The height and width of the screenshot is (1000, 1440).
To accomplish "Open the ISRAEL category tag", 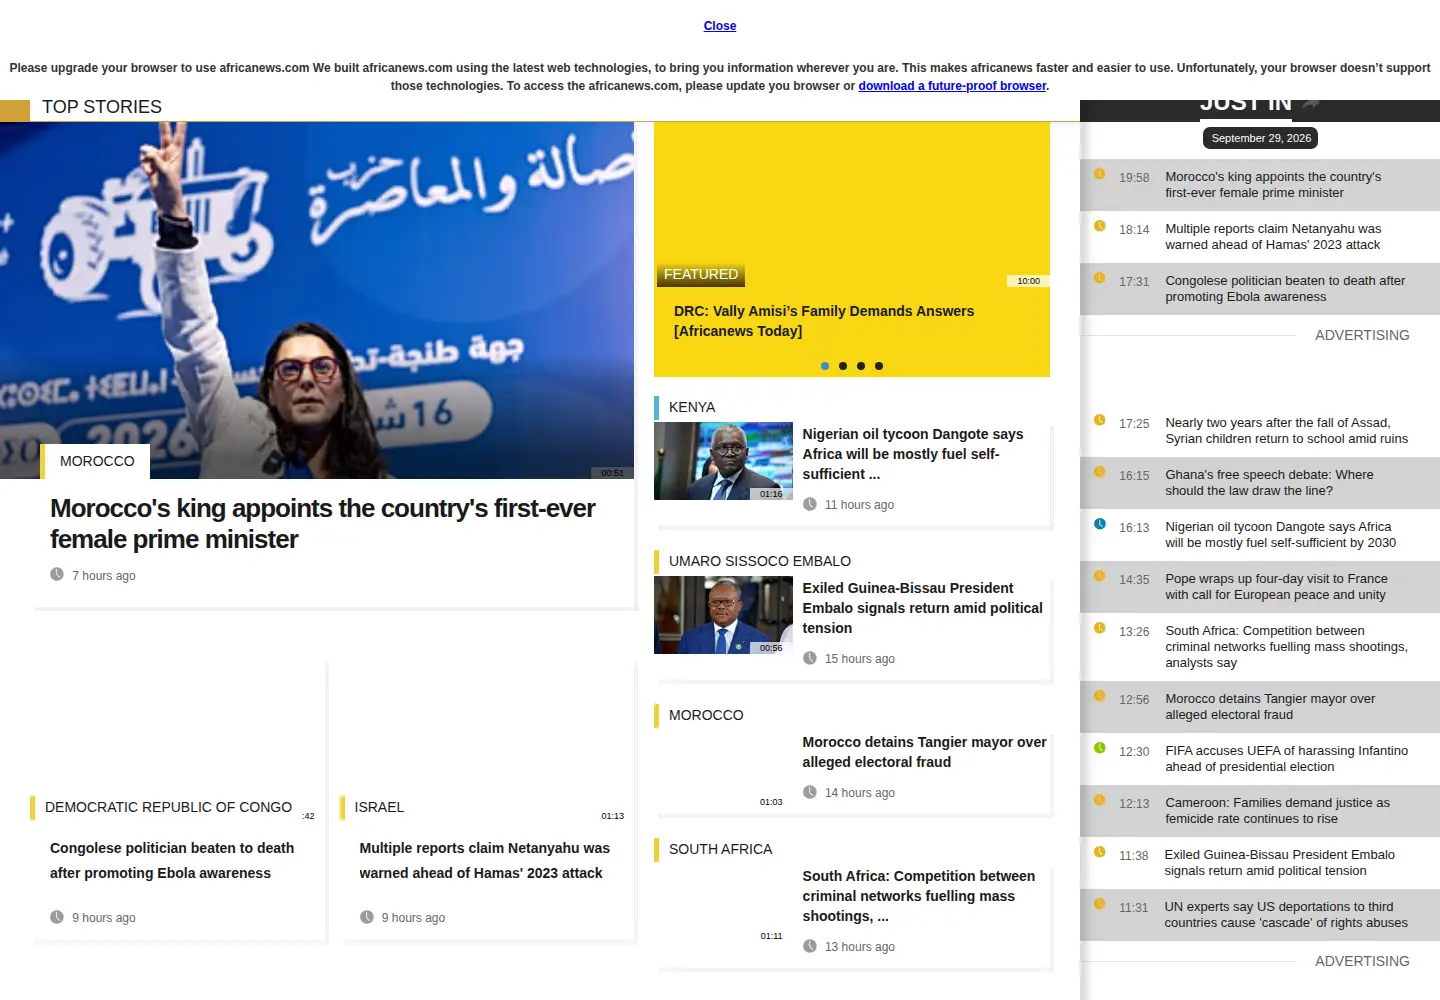I will pyautogui.click(x=379, y=807).
